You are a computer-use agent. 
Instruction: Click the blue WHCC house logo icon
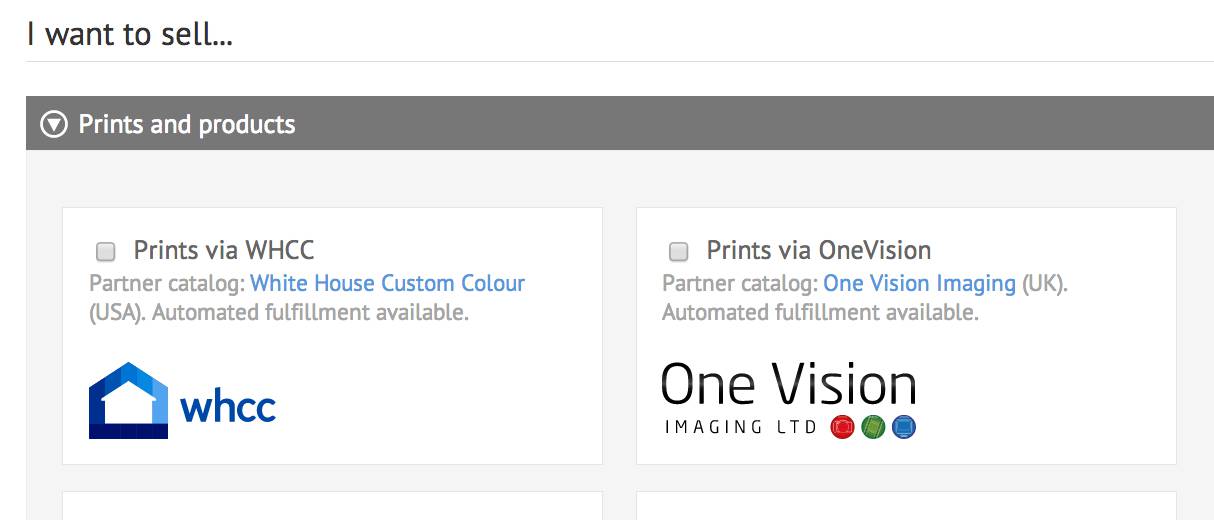pyautogui.click(x=128, y=400)
